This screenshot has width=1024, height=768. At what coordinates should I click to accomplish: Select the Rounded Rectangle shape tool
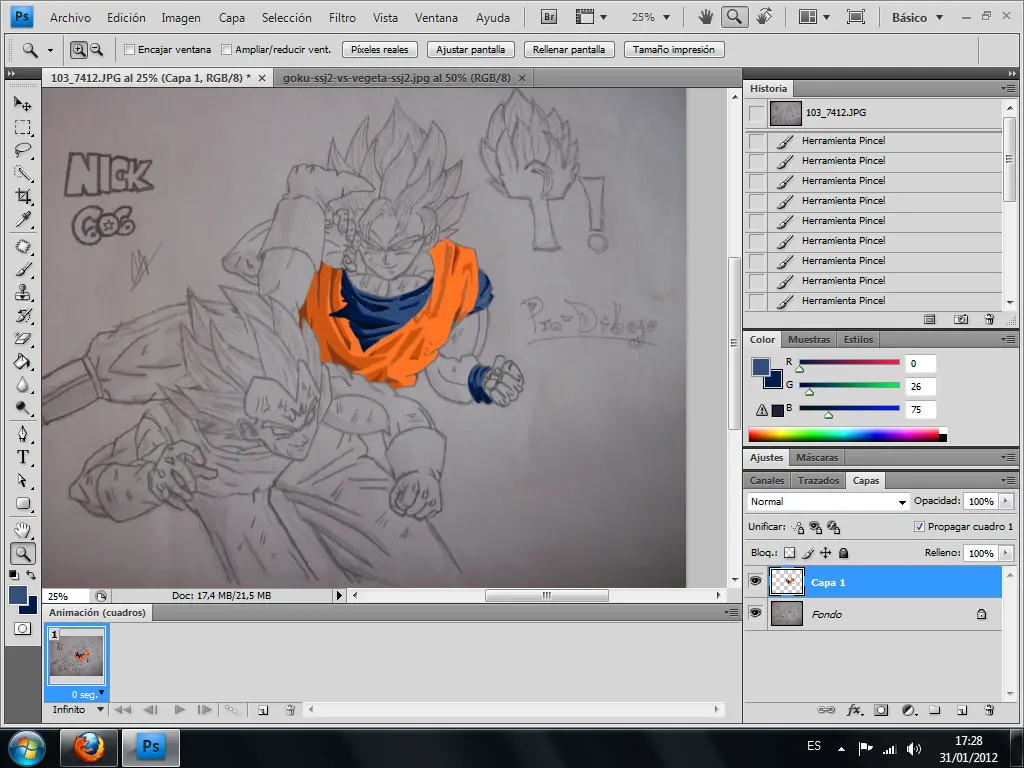tap(22, 504)
